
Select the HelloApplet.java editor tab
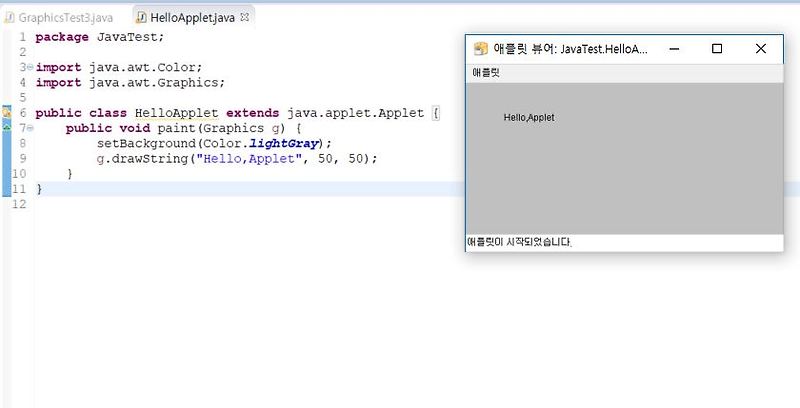[192, 18]
